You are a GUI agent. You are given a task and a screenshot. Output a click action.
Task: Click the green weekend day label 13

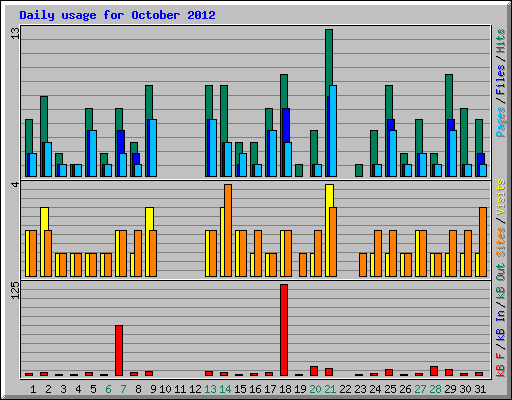[210, 389]
